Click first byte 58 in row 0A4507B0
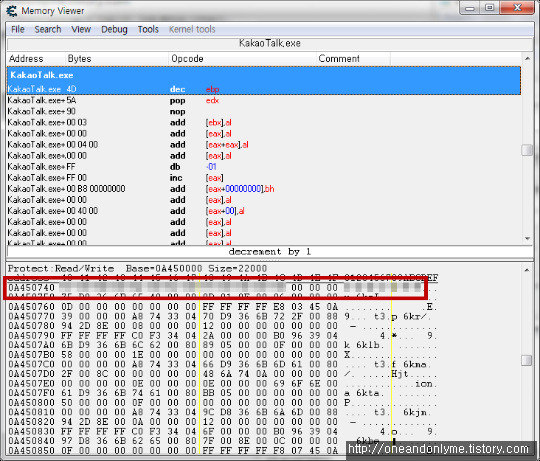 click(x=66, y=355)
